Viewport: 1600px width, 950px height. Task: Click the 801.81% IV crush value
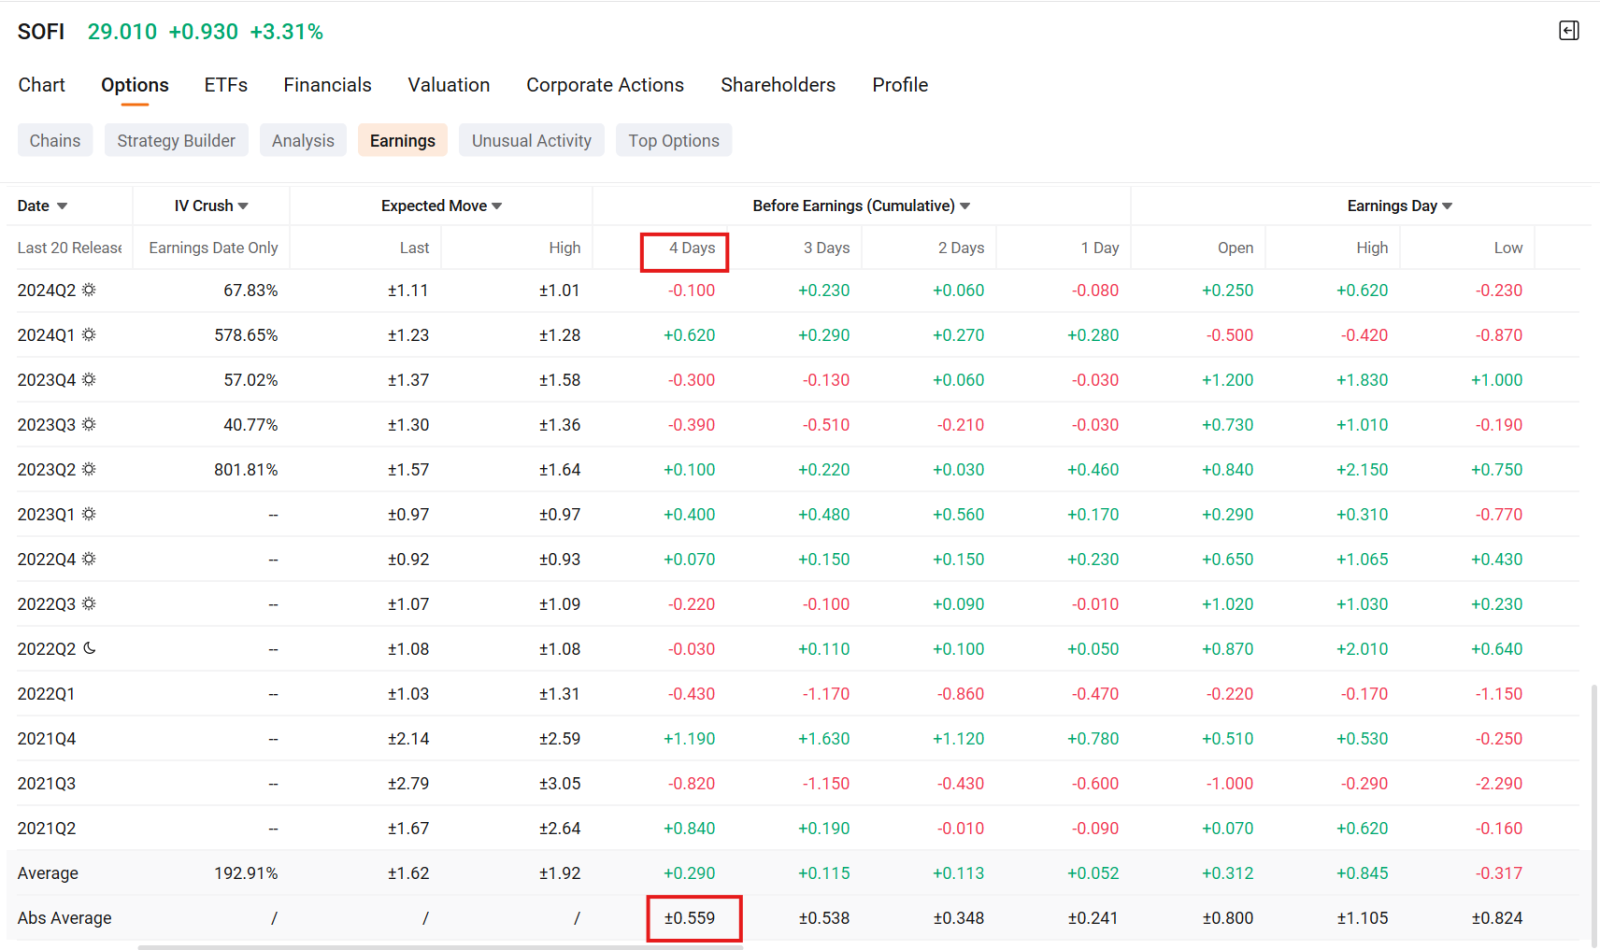pos(246,469)
